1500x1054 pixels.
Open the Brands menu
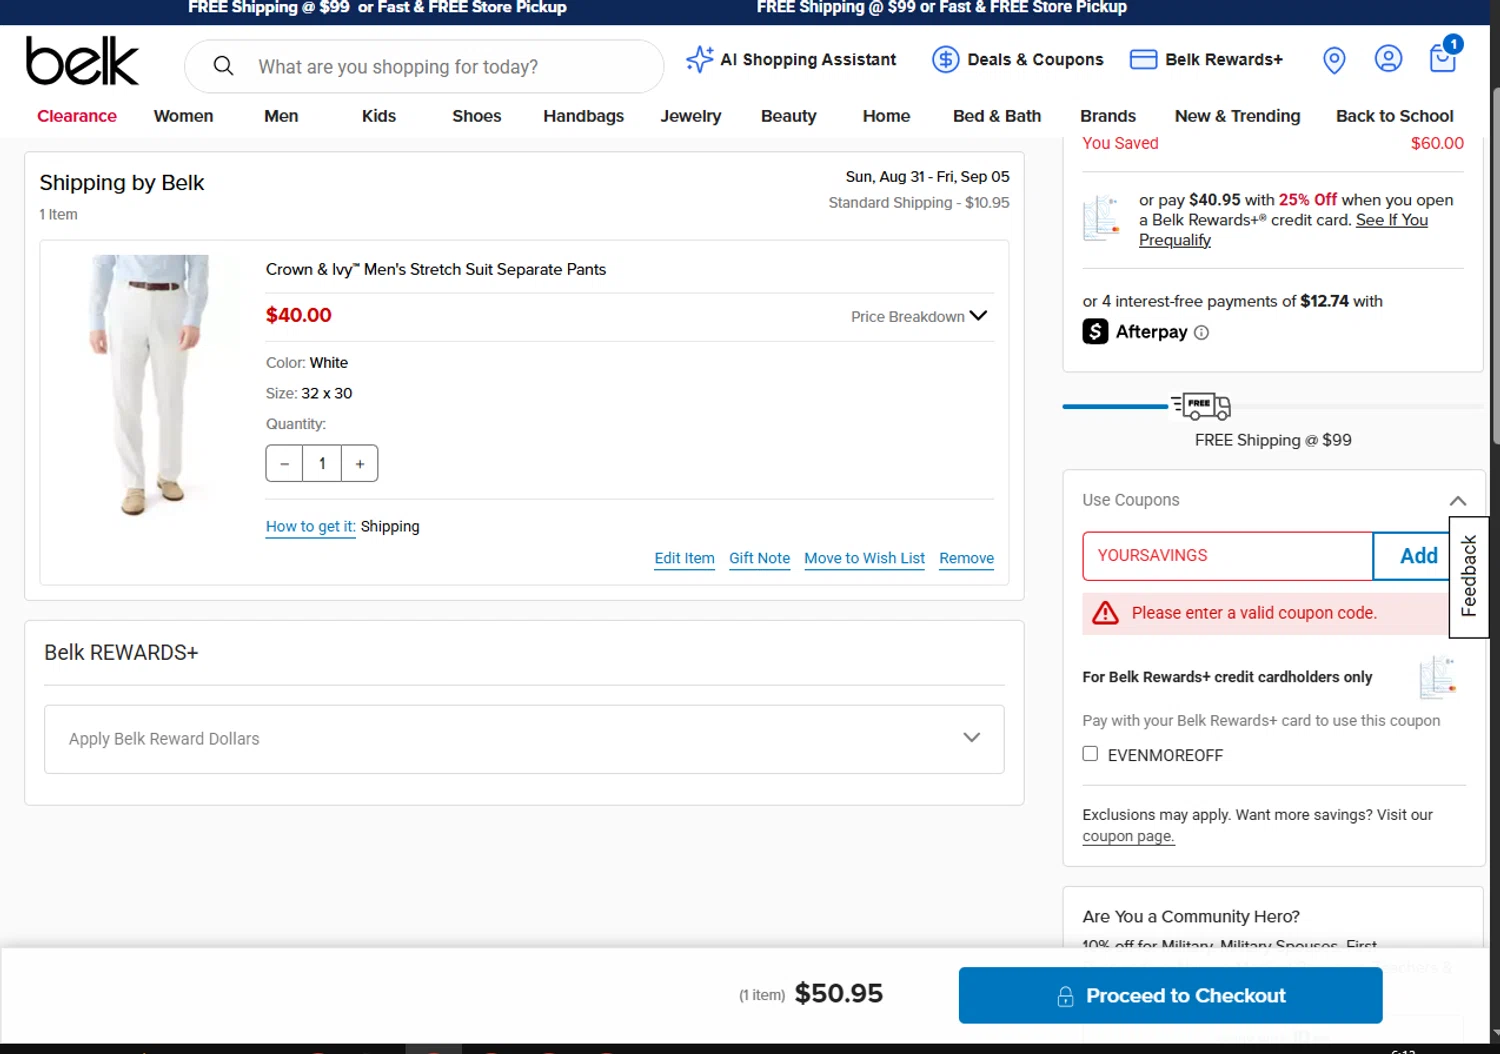pos(1108,116)
